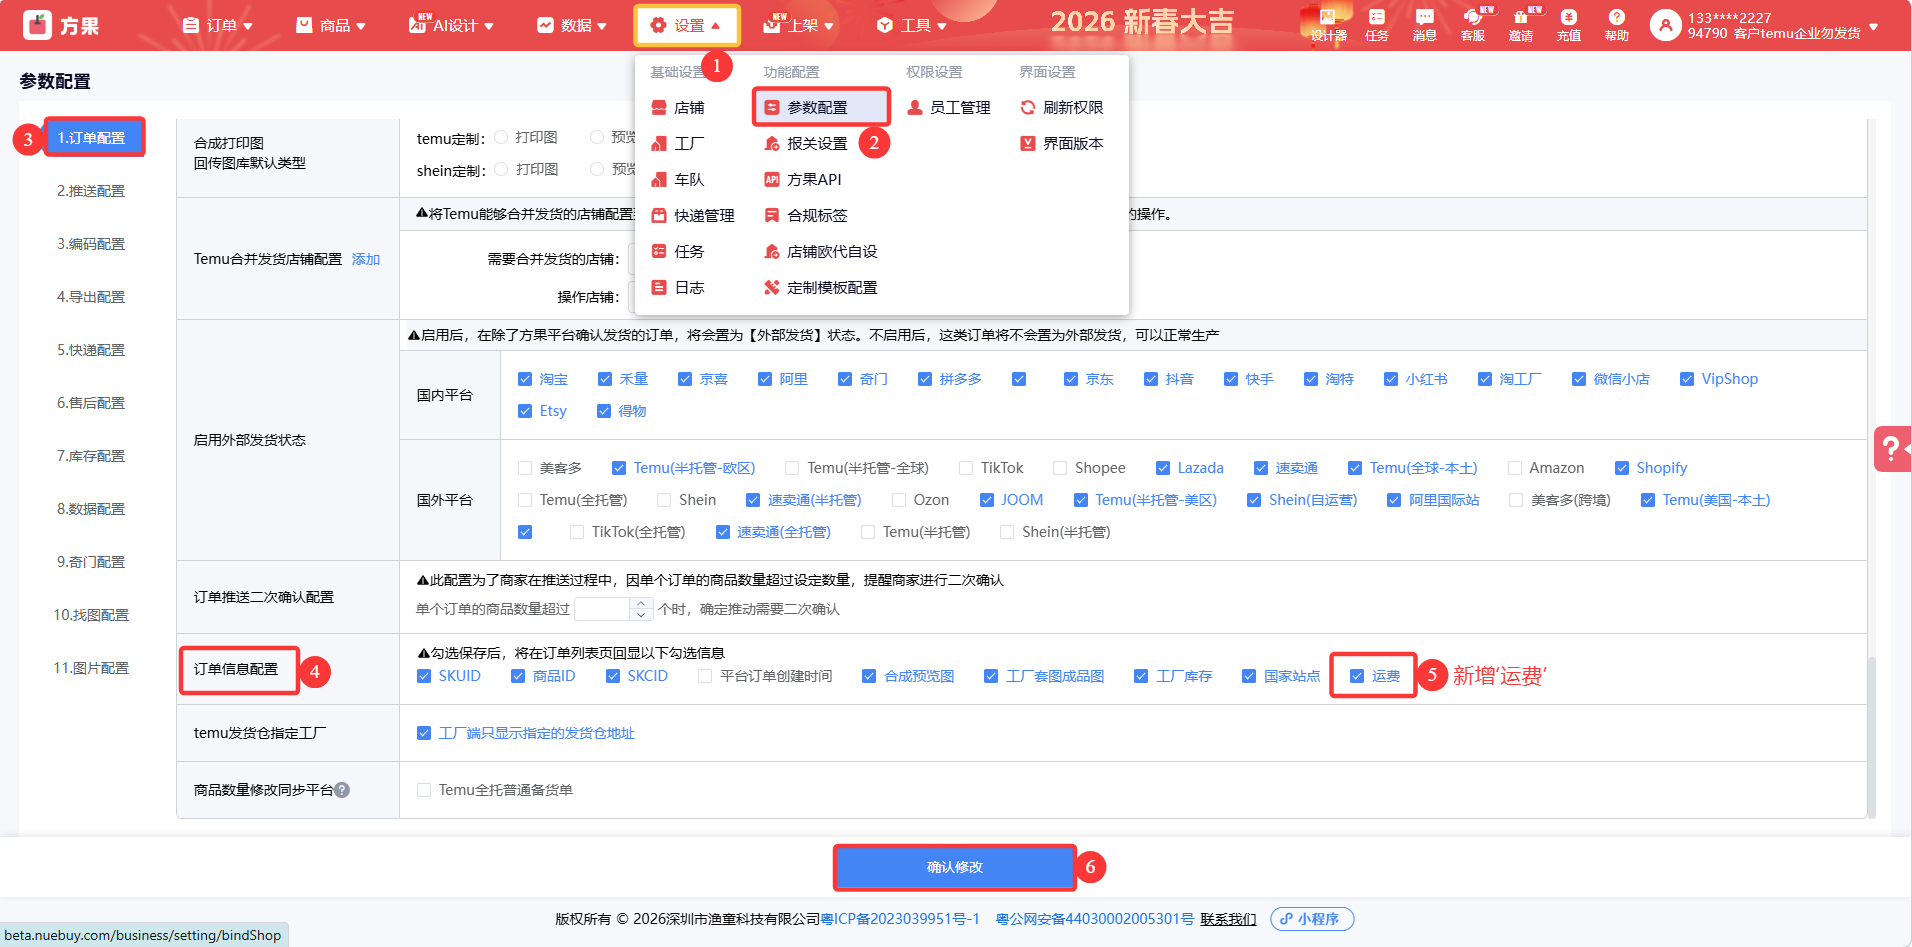Open 方果API from the settings menu

tap(803, 180)
